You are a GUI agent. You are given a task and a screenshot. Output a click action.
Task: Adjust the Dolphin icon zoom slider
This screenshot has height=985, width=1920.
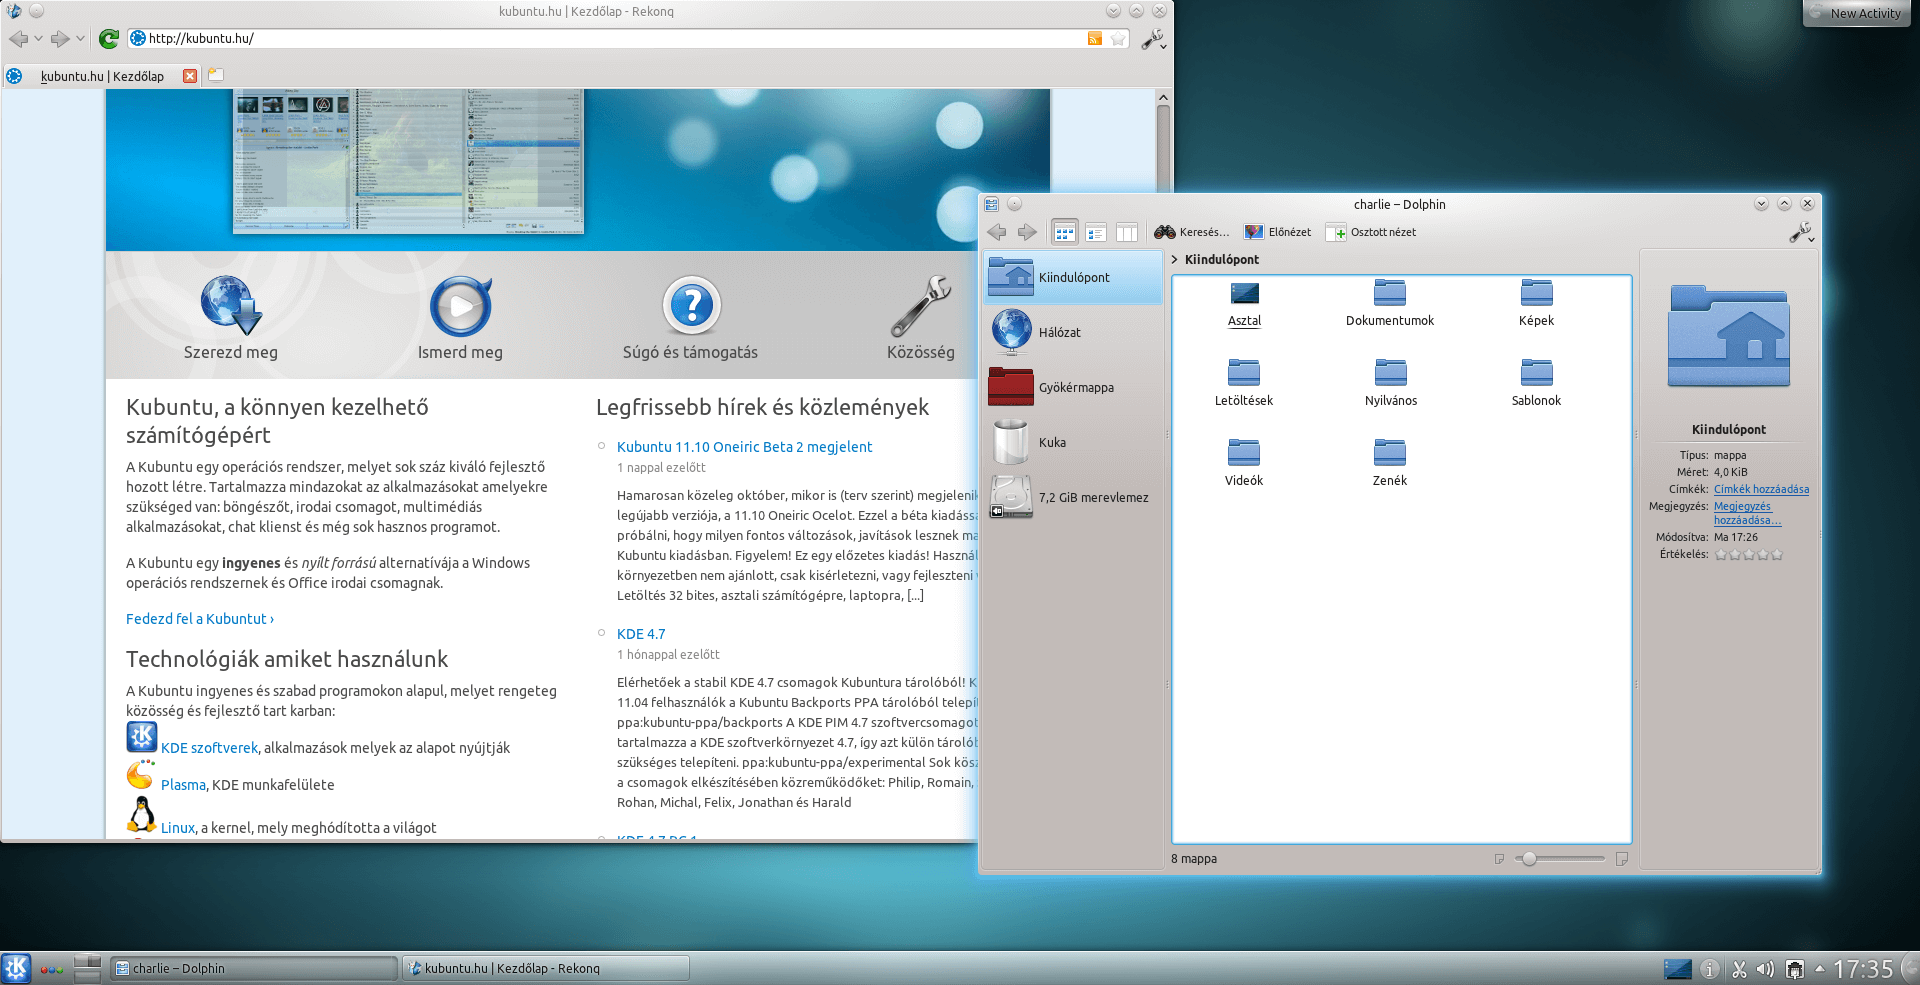pos(1529,859)
